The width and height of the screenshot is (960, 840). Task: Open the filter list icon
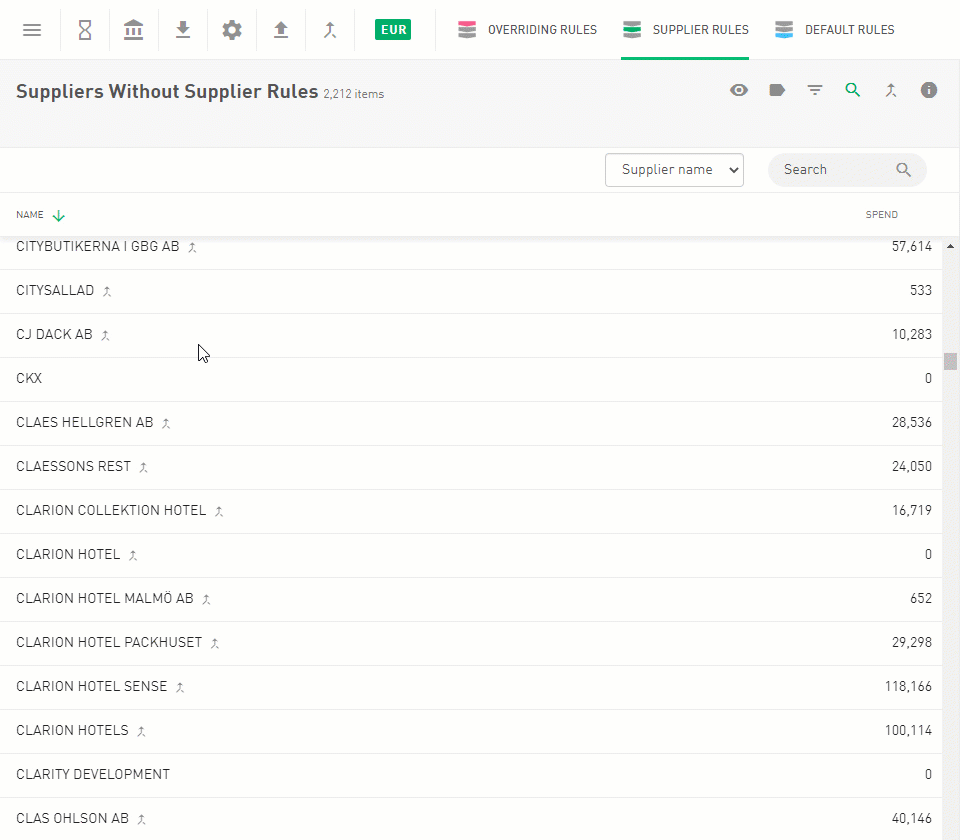coord(815,90)
